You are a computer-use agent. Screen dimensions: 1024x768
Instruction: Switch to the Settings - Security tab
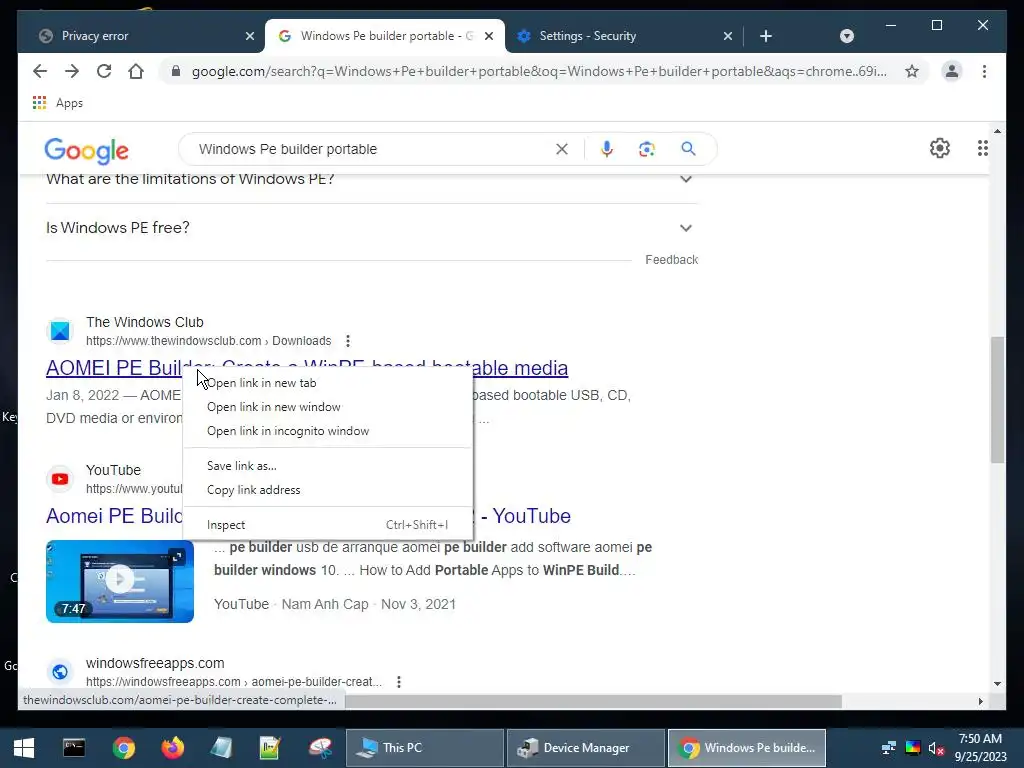pyautogui.click(x=624, y=36)
